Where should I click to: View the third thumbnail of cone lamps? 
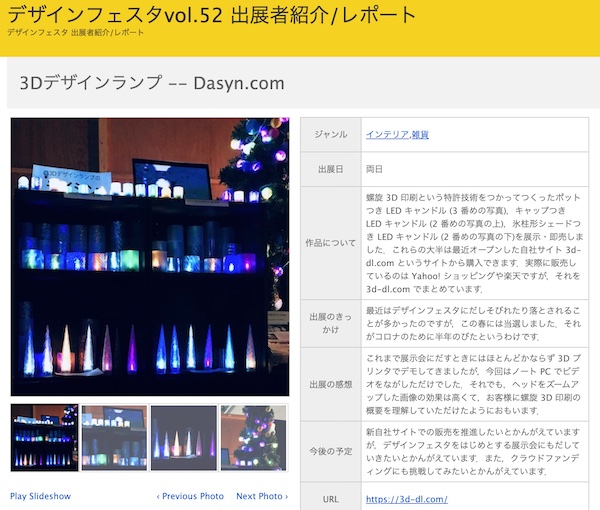tap(184, 437)
